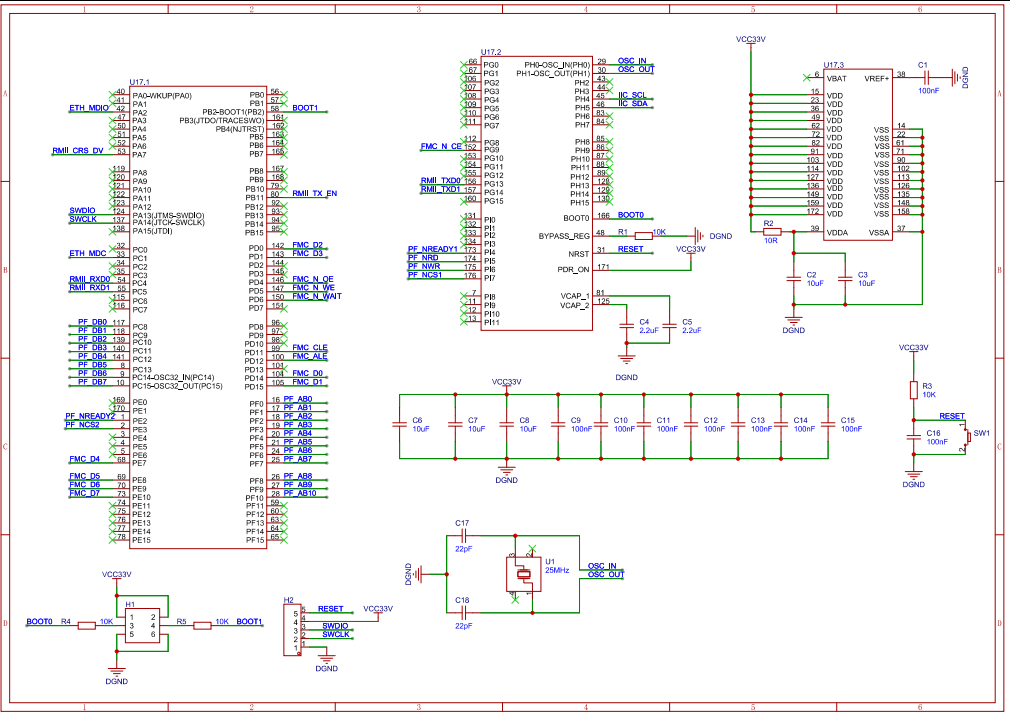
Task: Select the C6 10uF decoupling capacitor
Action: click(x=401, y=424)
